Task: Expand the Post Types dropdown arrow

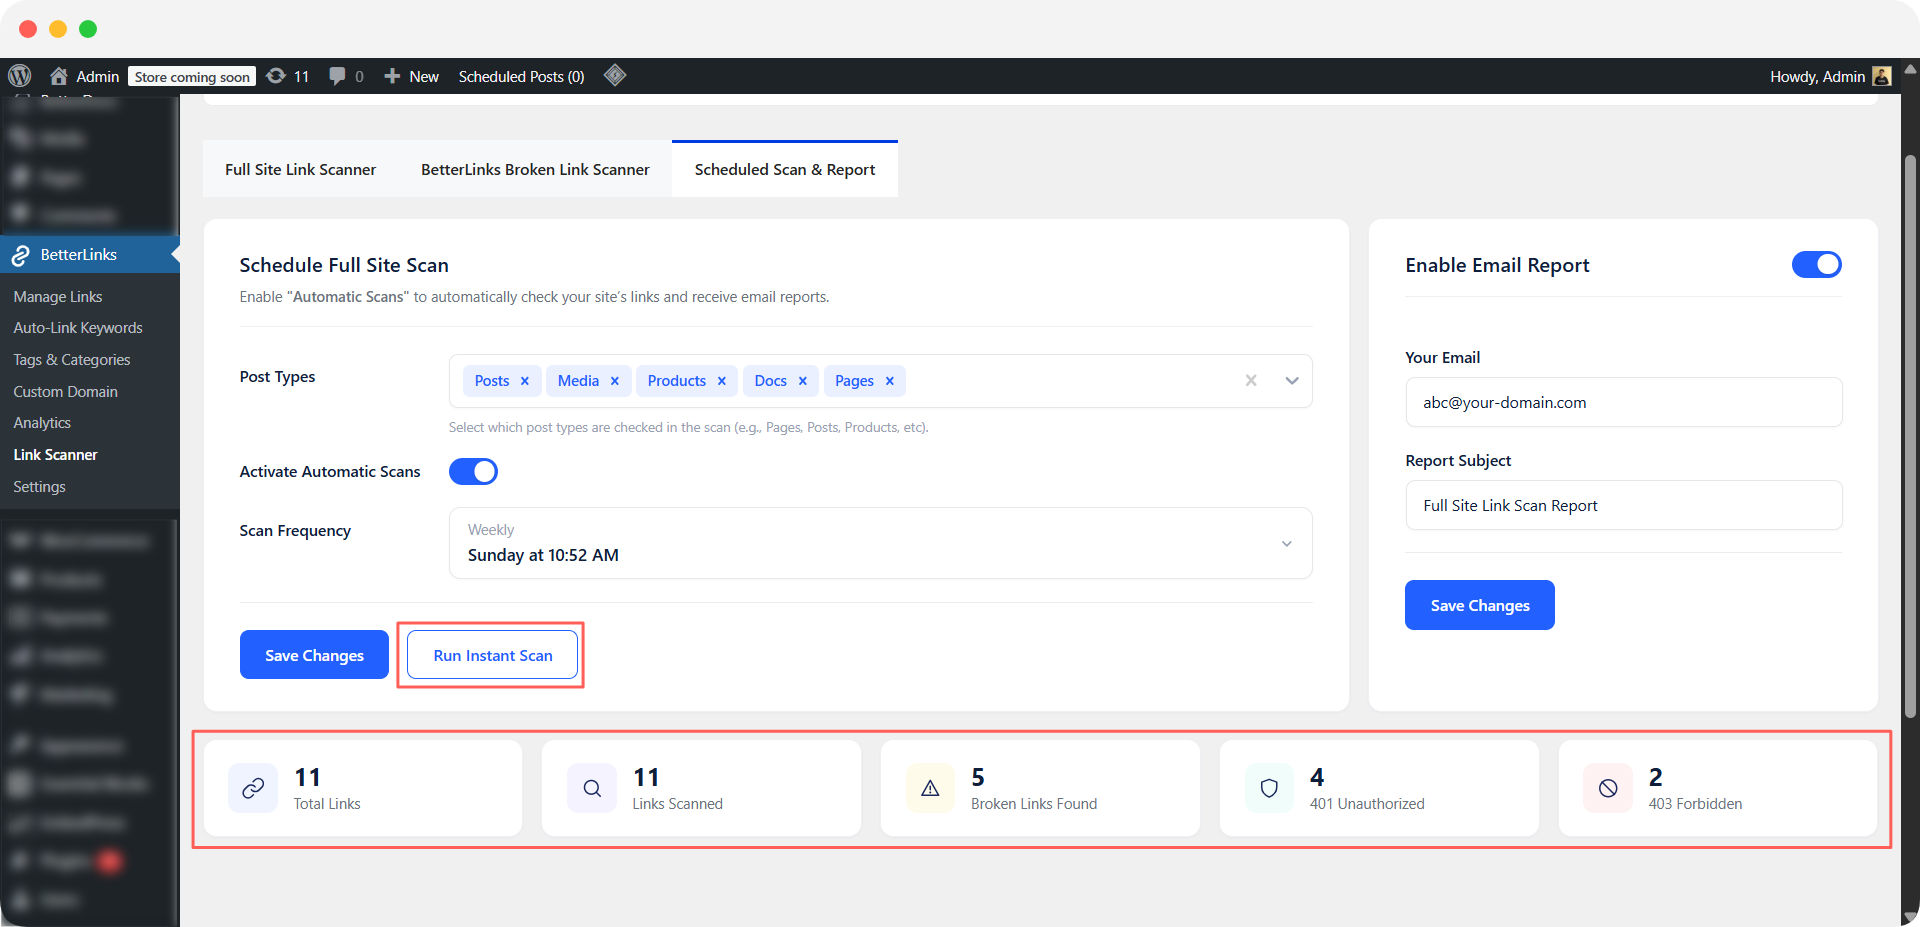Action: tap(1291, 381)
